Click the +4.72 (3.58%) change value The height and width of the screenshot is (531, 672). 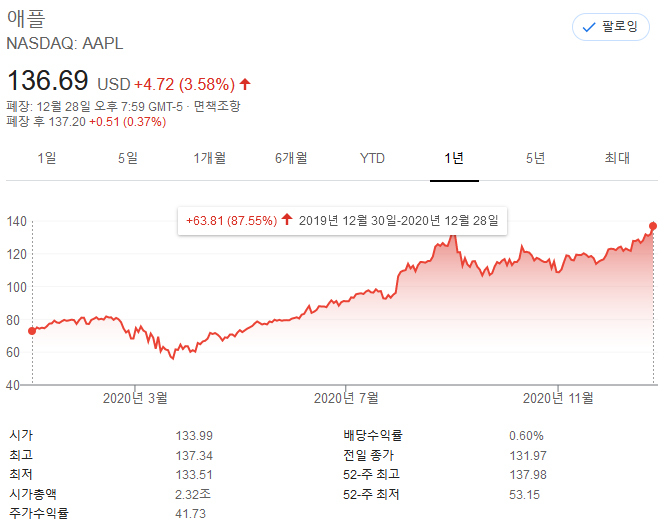coord(185,84)
